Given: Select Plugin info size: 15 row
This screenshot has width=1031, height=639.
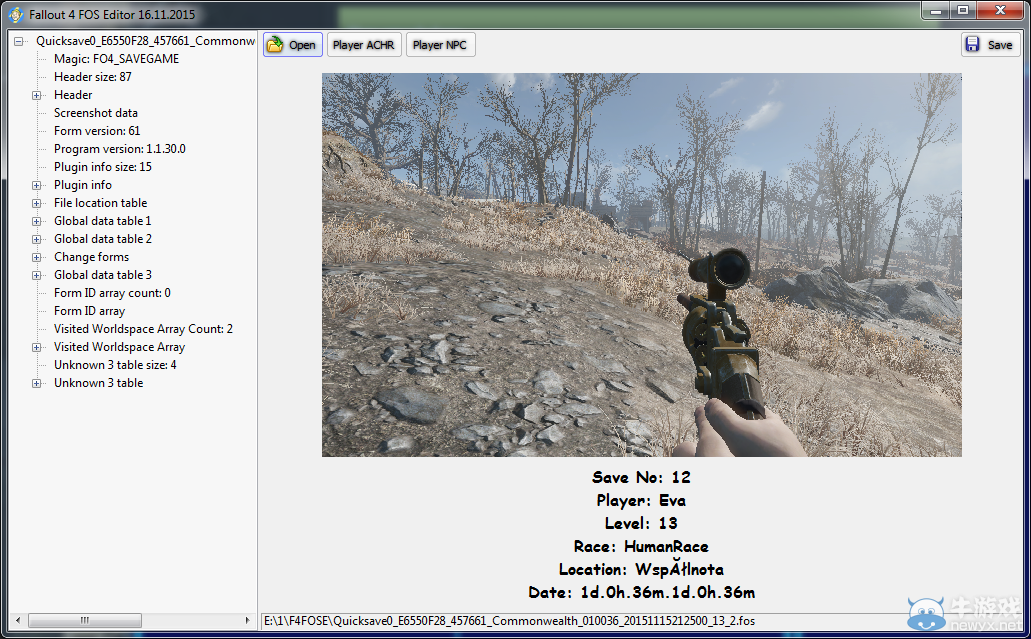Looking at the screenshot, I should point(103,167).
